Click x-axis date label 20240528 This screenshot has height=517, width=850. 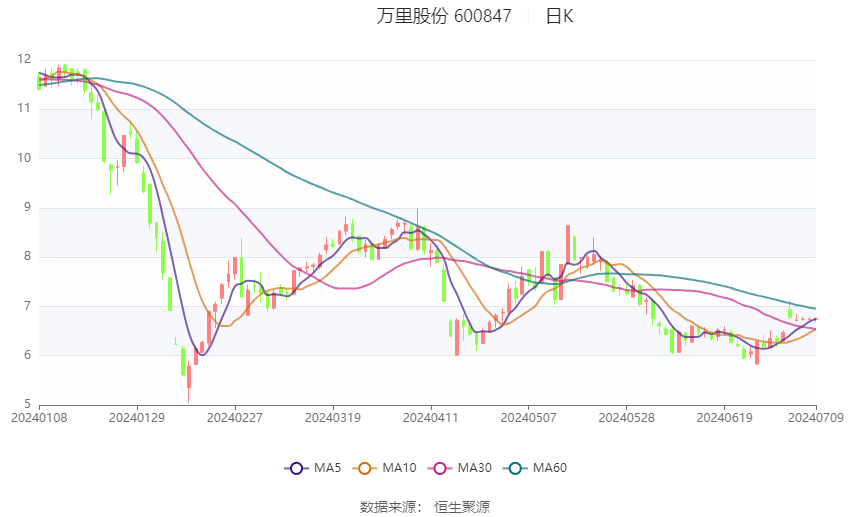(627, 418)
